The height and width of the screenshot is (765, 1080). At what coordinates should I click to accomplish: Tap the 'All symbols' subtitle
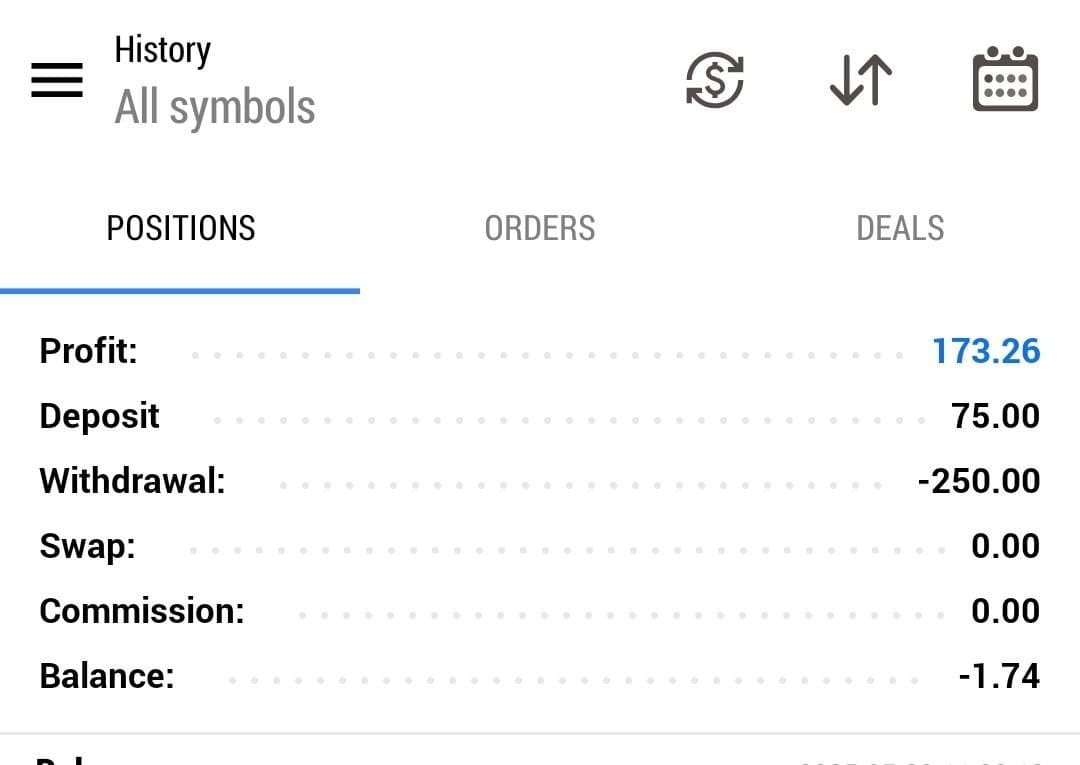[x=215, y=107]
